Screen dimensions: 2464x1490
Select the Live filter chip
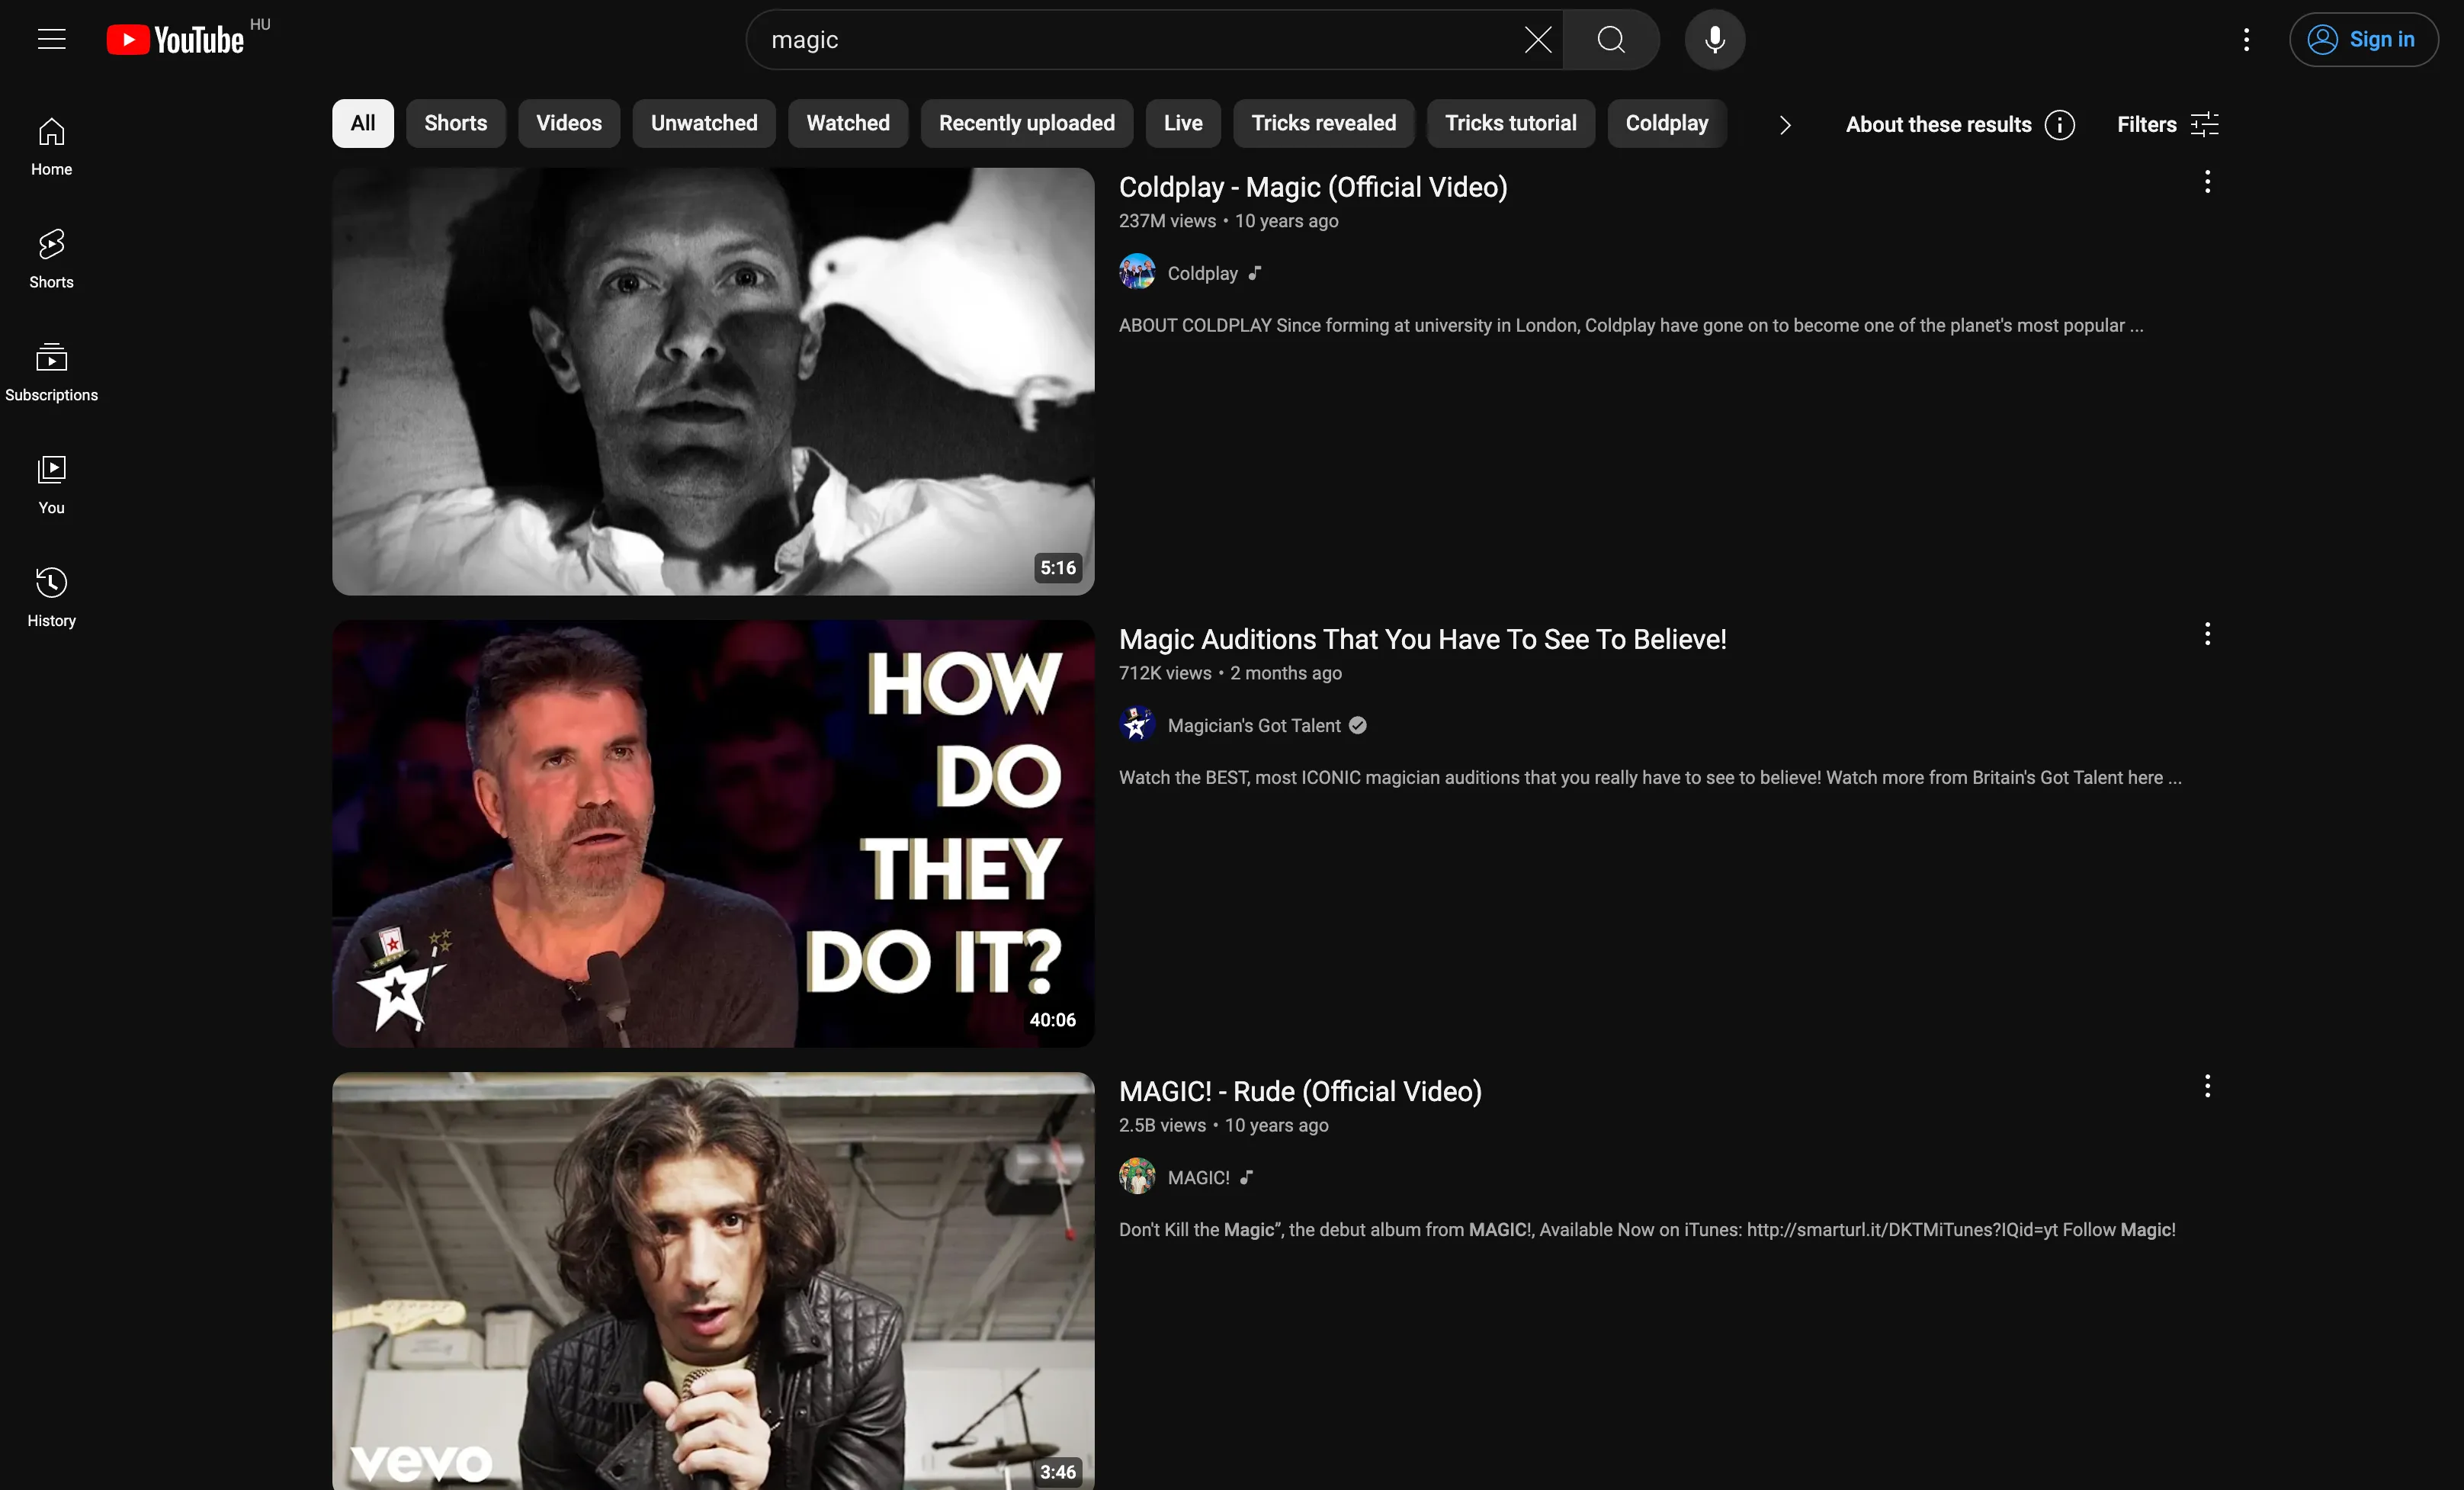(x=1183, y=123)
